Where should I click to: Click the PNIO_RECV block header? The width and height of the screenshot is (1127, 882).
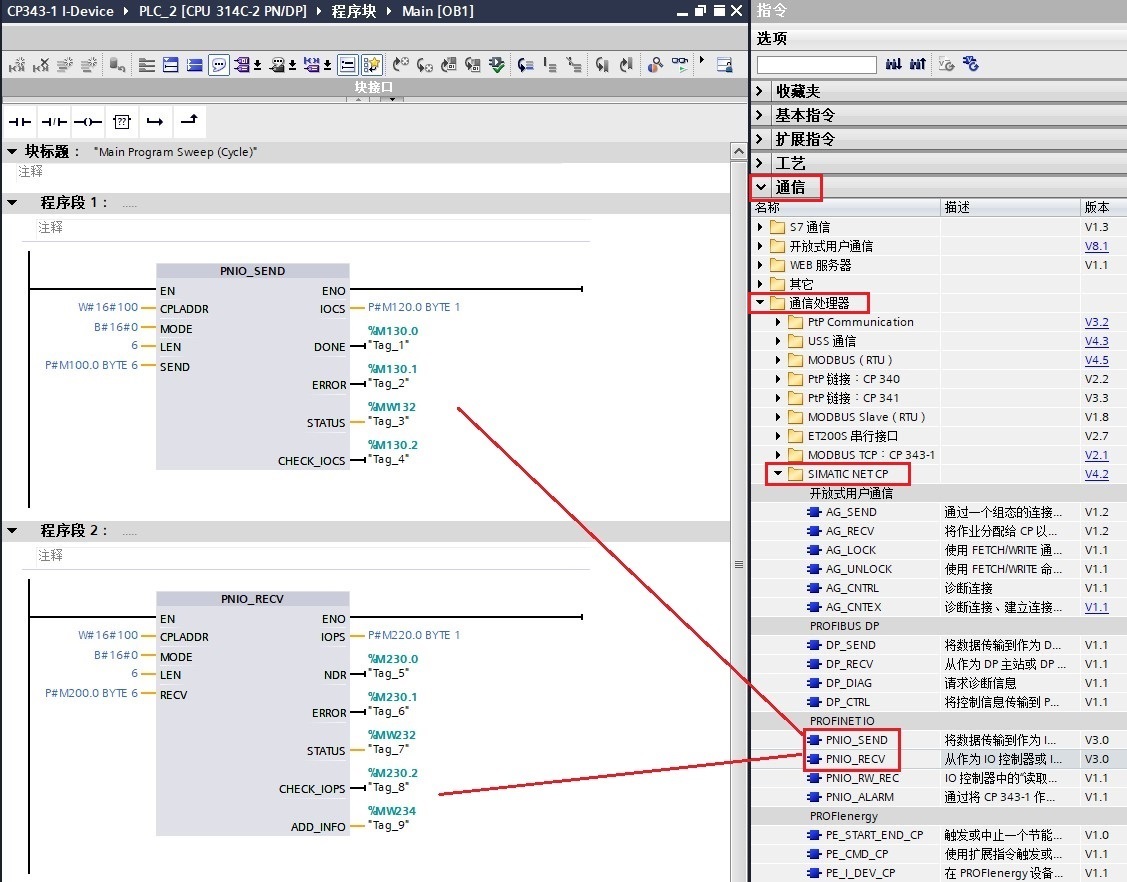(x=252, y=599)
